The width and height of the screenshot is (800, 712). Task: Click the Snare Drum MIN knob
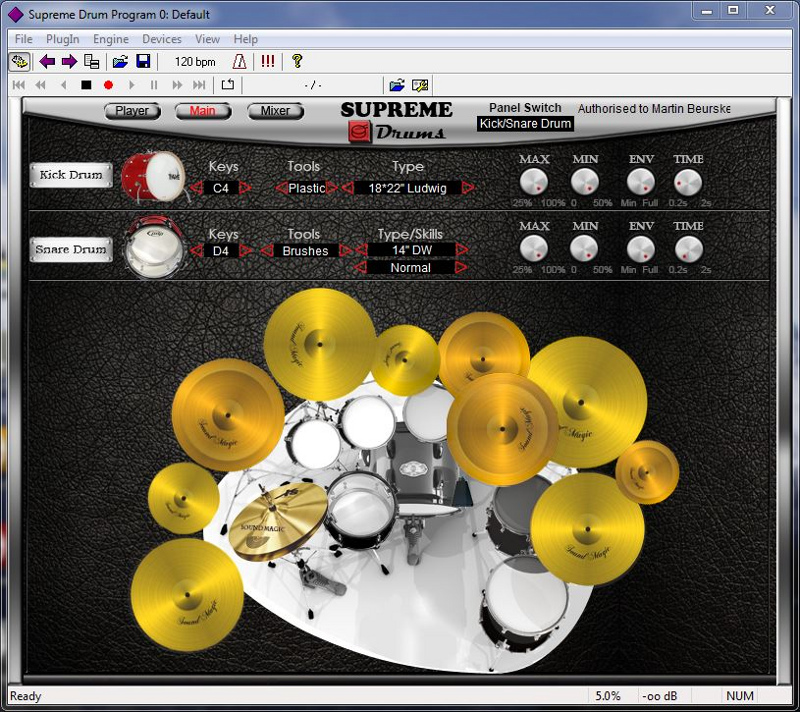click(584, 249)
